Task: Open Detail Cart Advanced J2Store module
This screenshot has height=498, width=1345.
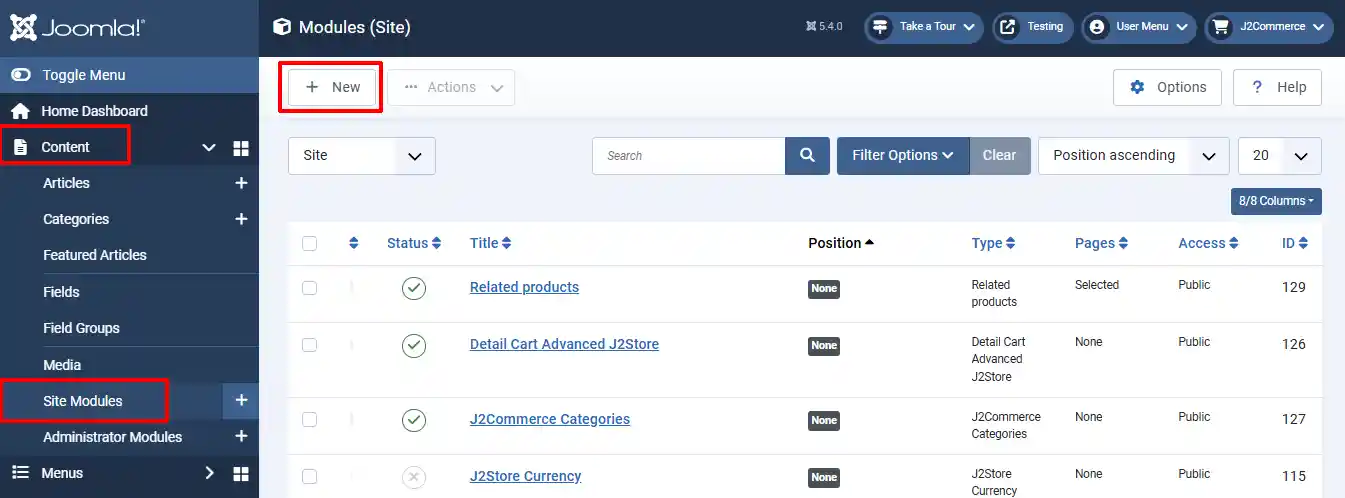Action: [564, 344]
